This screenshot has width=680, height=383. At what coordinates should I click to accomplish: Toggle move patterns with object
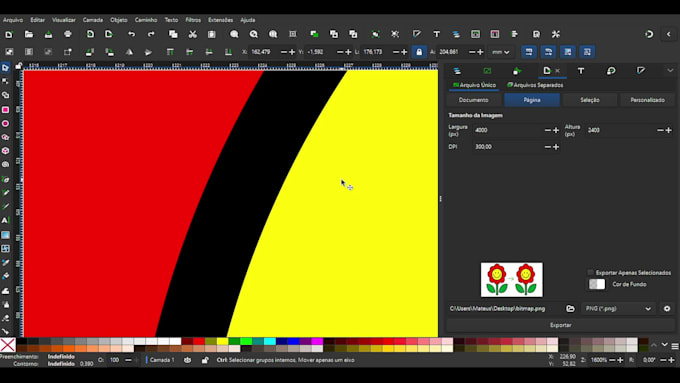click(587, 52)
